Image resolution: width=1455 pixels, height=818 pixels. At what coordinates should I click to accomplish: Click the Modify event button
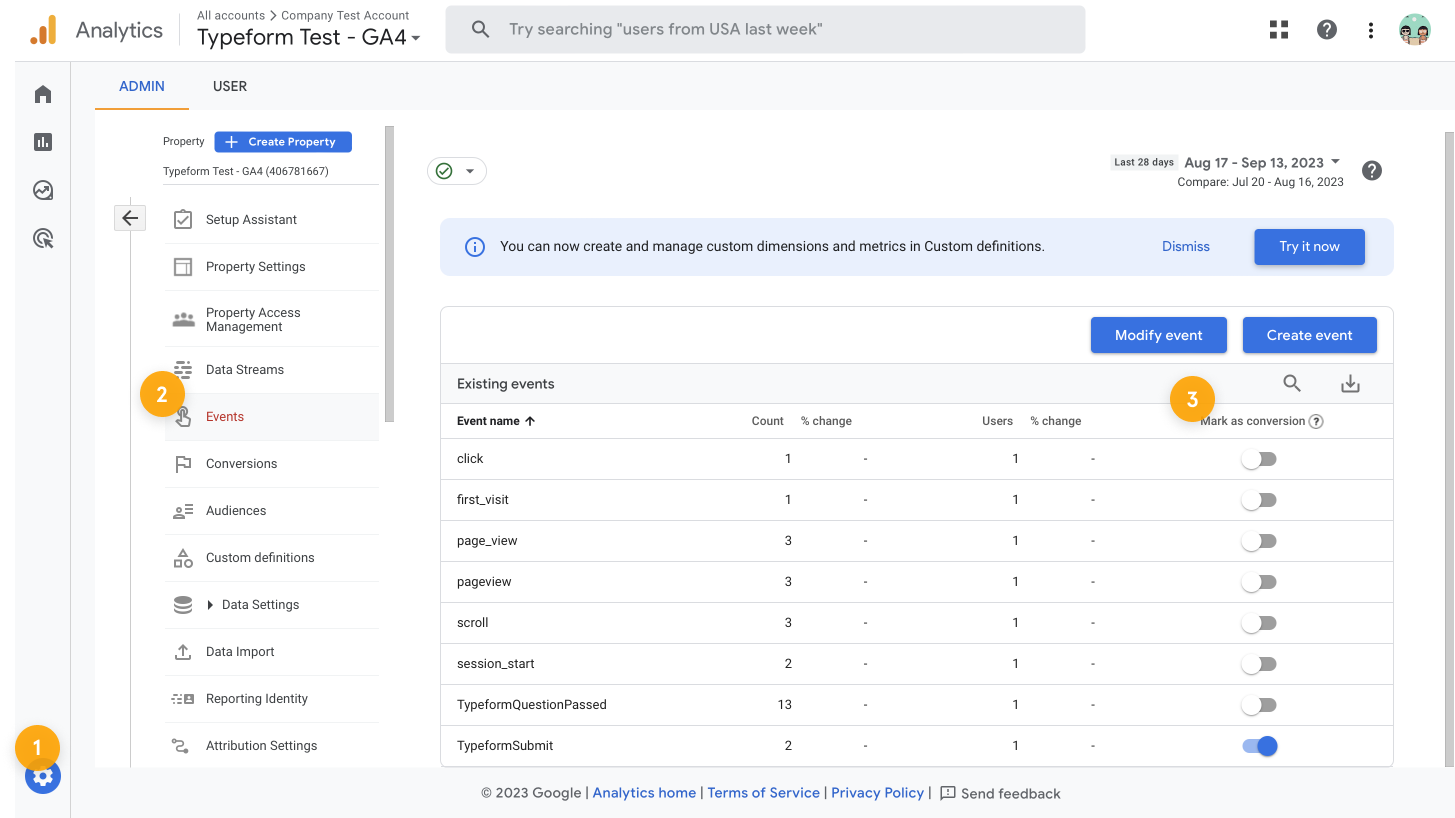pyautogui.click(x=1159, y=335)
